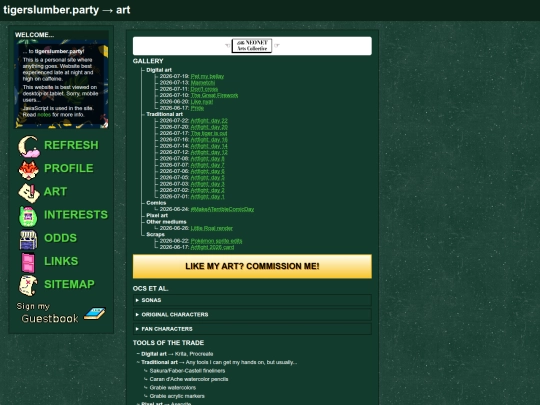Open 'Artfight day 22' link

[x=209, y=121]
